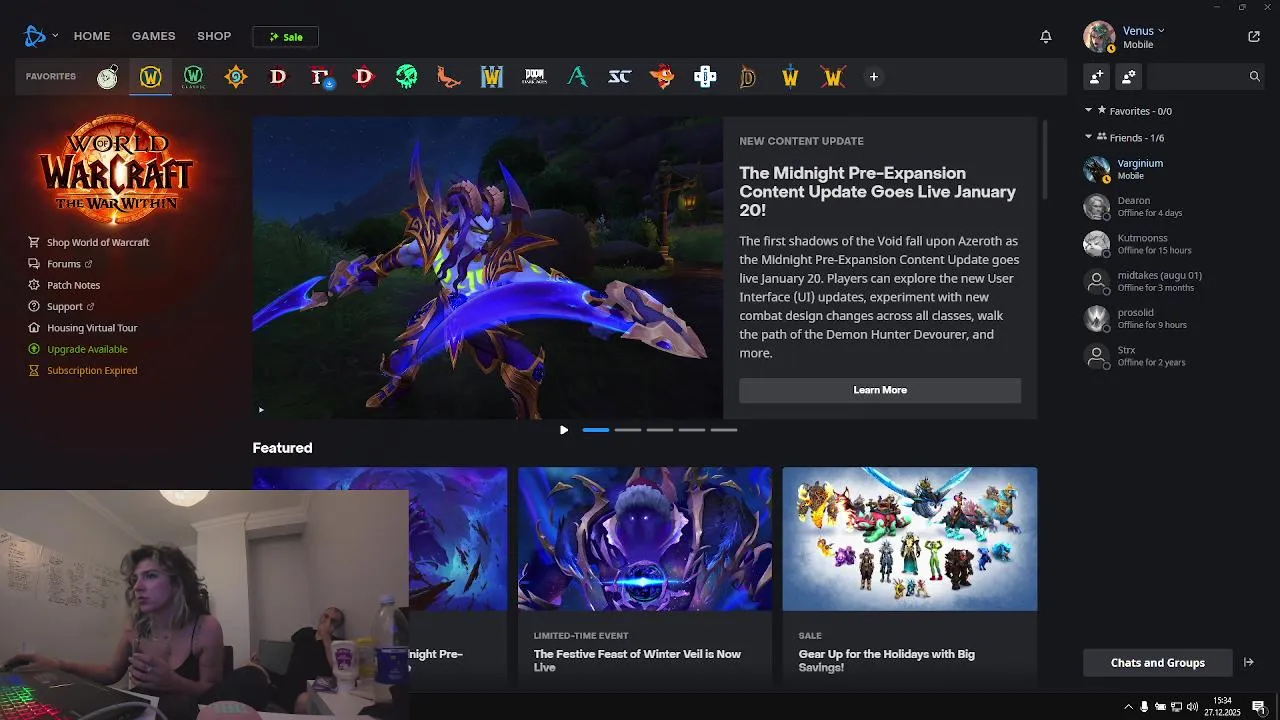
Task: Open the Midnight Pre-Expansion hero image
Action: (x=487, y=267)
